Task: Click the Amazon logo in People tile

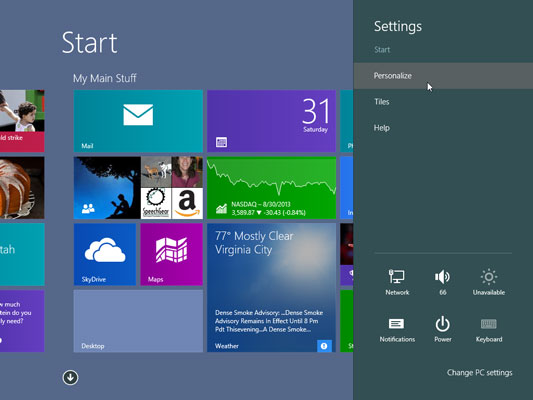Action: click(187, 203)
